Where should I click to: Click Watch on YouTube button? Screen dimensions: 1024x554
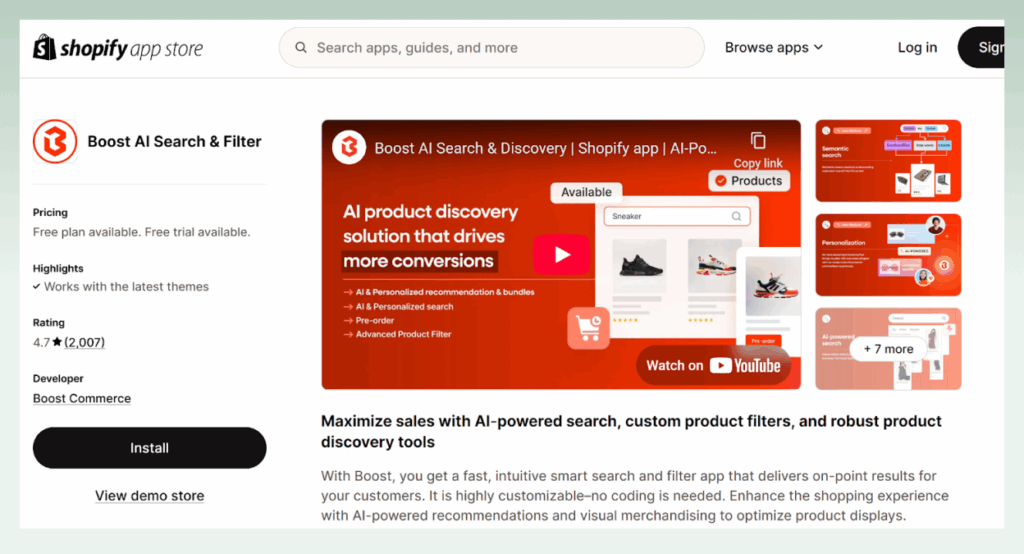pyautogui.click(x=713, y=366)
